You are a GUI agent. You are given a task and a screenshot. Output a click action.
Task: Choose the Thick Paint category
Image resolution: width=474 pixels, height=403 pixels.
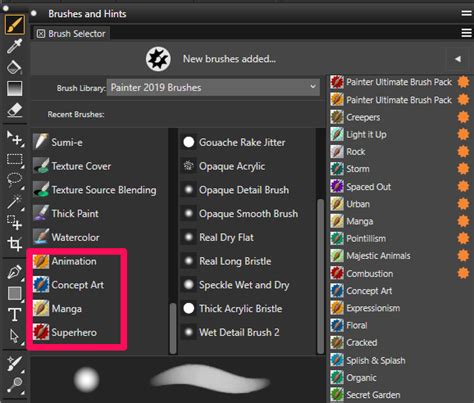100,213
